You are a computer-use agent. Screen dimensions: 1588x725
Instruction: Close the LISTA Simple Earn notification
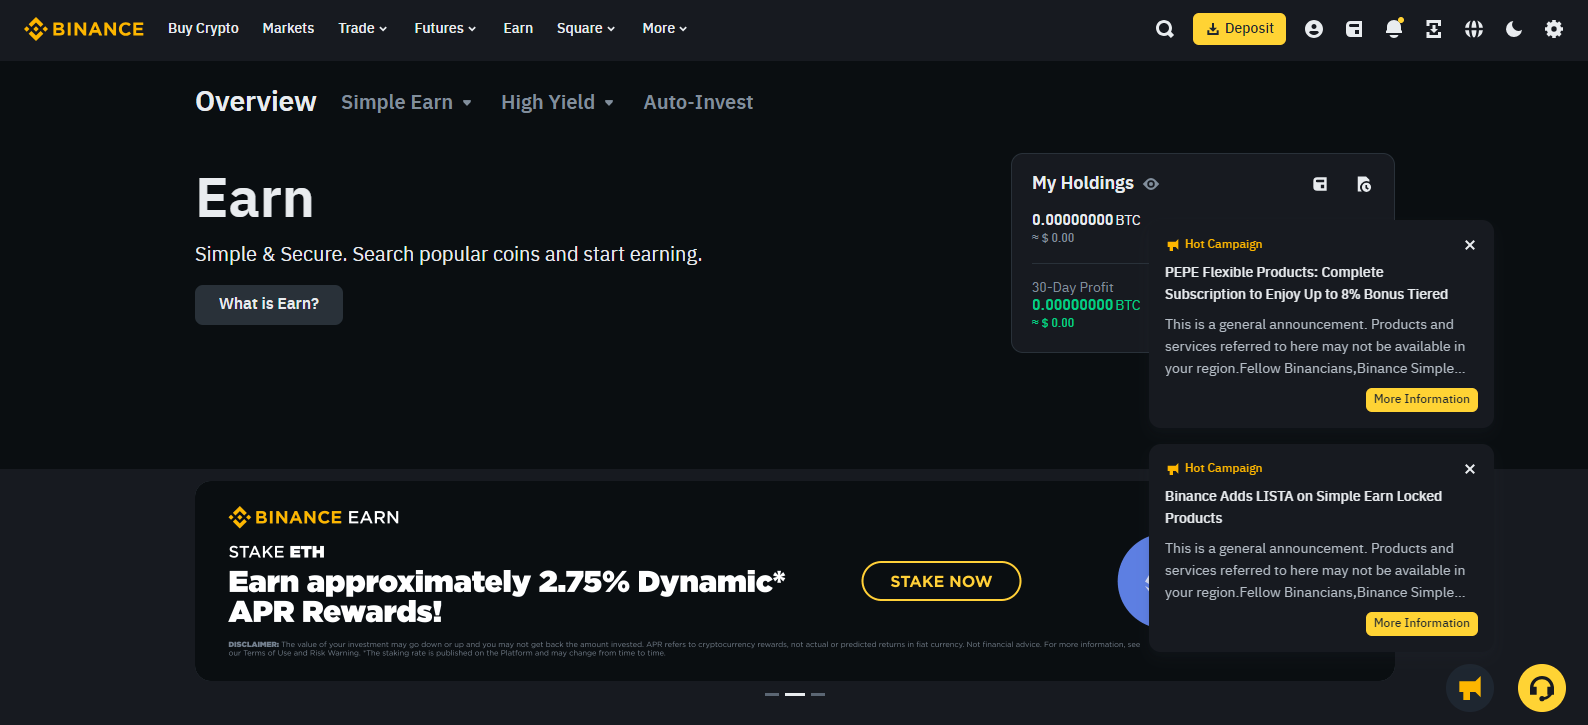coord(1470,469)
